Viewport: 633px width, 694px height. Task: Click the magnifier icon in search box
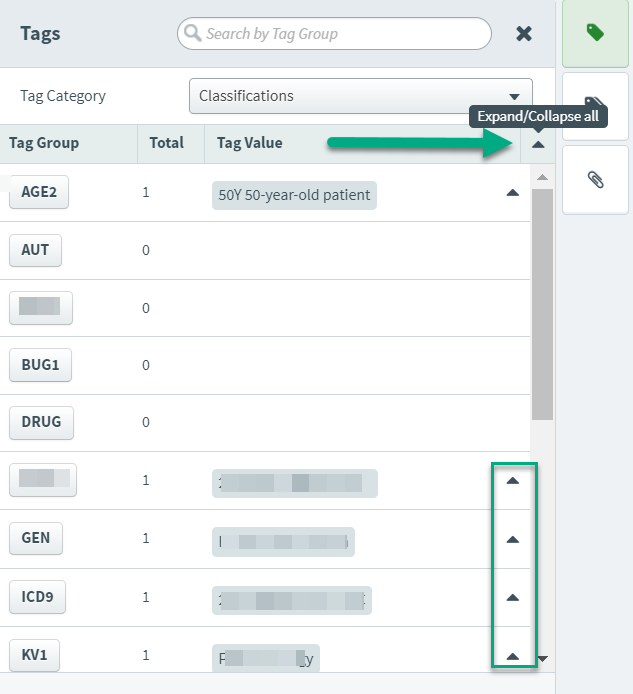[x=192, y=33]
